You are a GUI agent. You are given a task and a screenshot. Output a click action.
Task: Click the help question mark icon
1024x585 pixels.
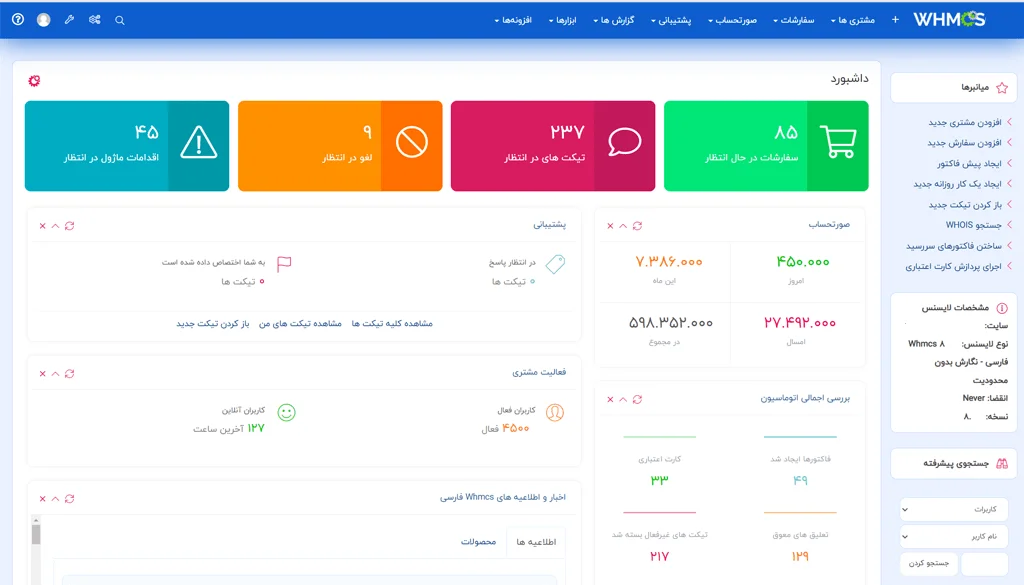[x=17, y=19]
